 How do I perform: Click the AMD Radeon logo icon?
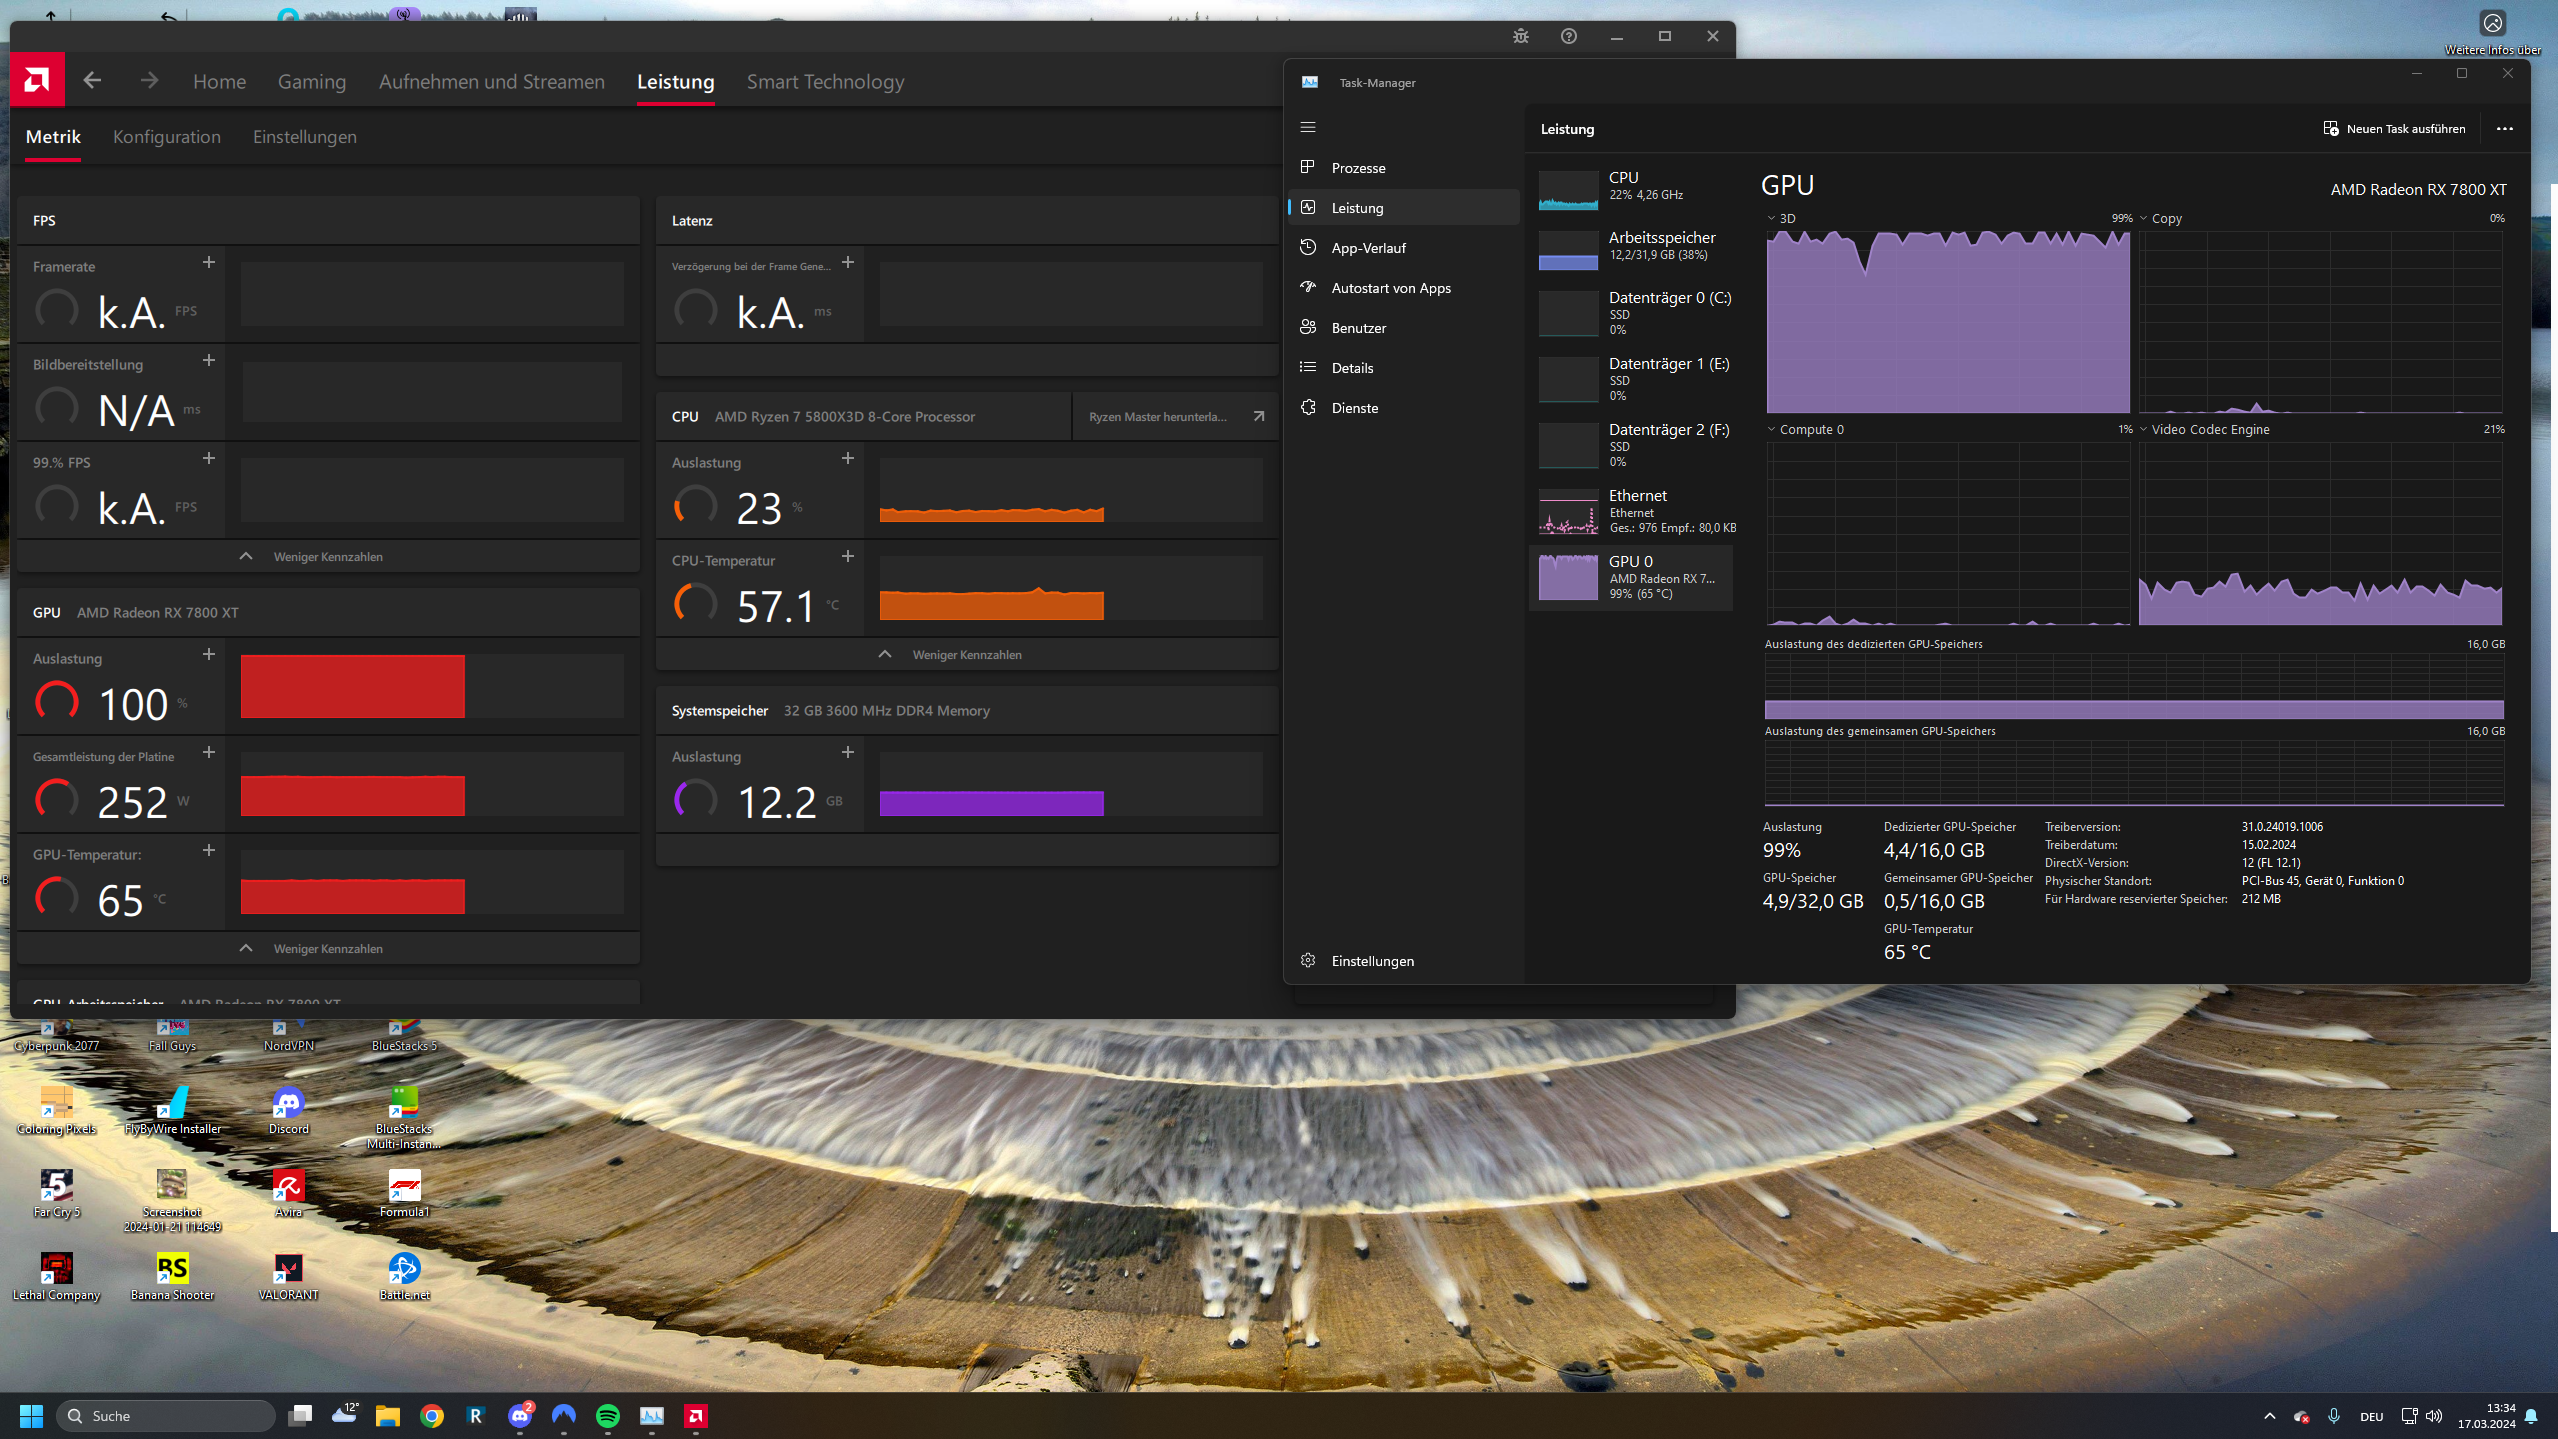(x=37, y=80)
